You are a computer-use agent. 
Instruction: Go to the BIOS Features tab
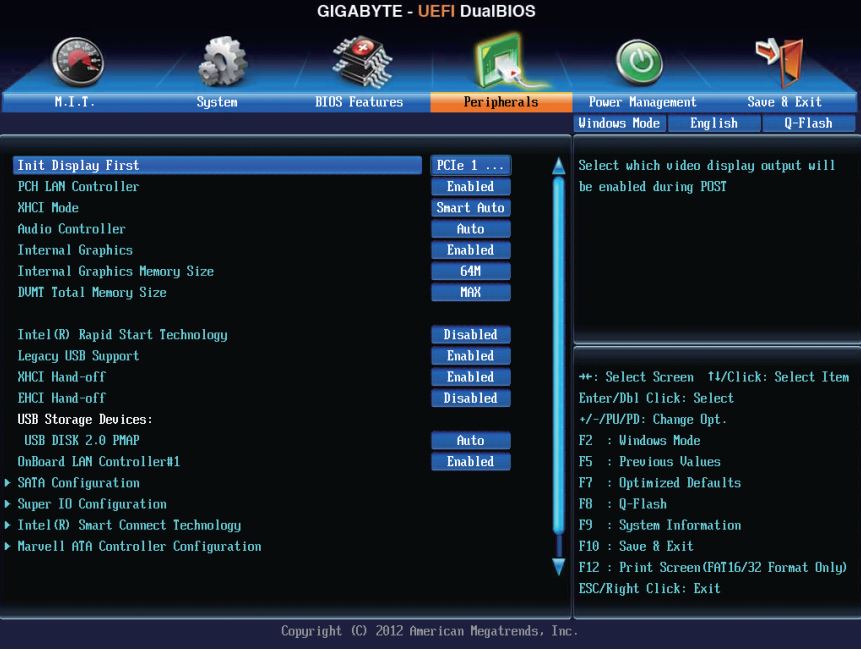(x=359, y=102)
